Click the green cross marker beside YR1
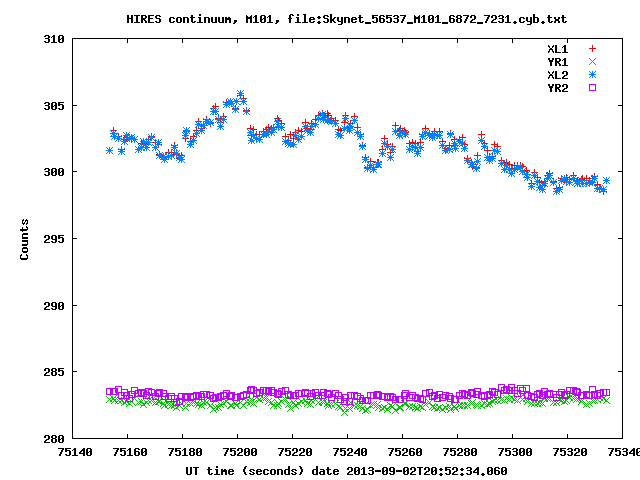 (592, 62)
